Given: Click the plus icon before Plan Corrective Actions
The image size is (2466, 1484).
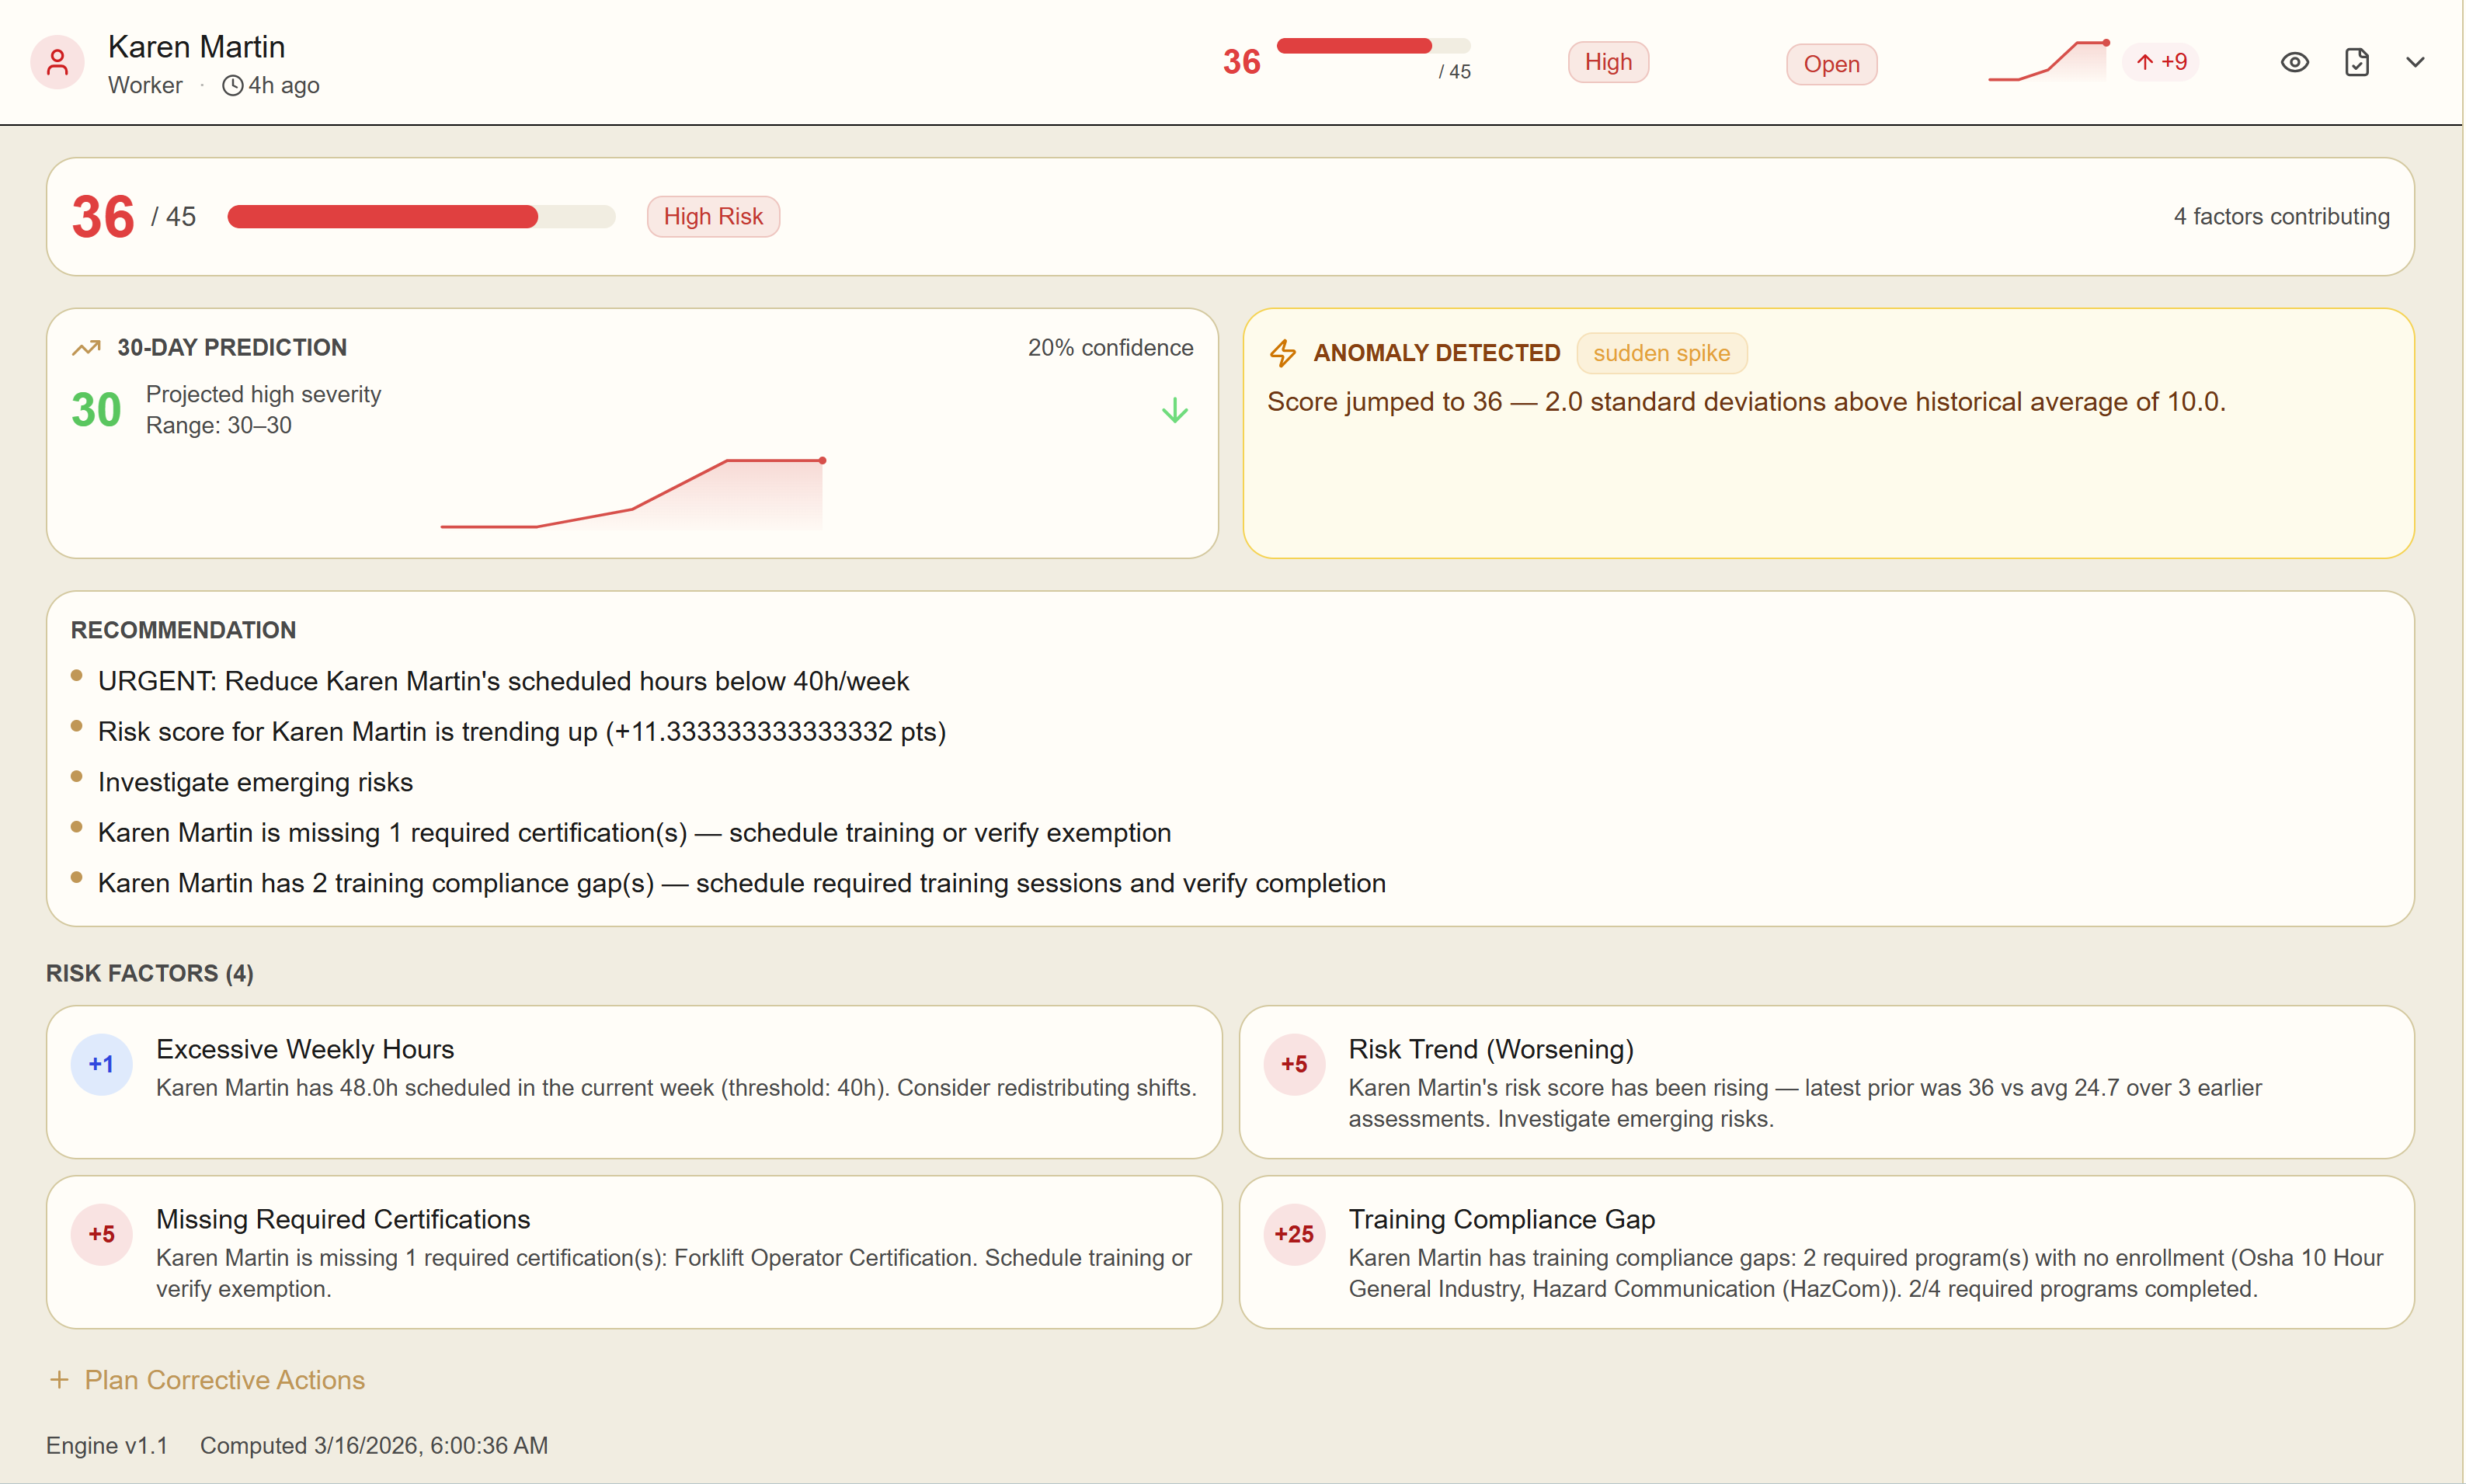Looking at the screenshot, I should pyautogui.click(x=59, y=1380).
